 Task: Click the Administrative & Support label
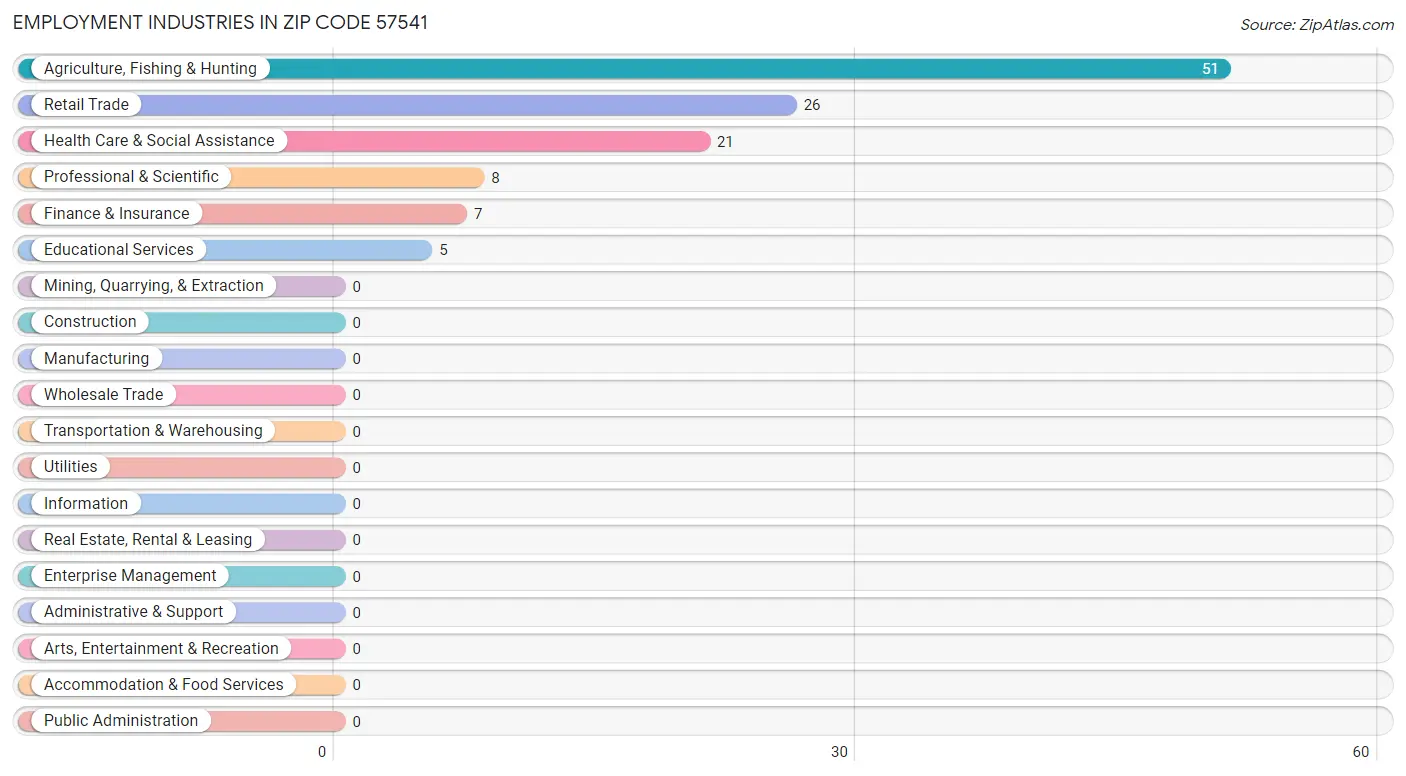(x=133, y=612)
